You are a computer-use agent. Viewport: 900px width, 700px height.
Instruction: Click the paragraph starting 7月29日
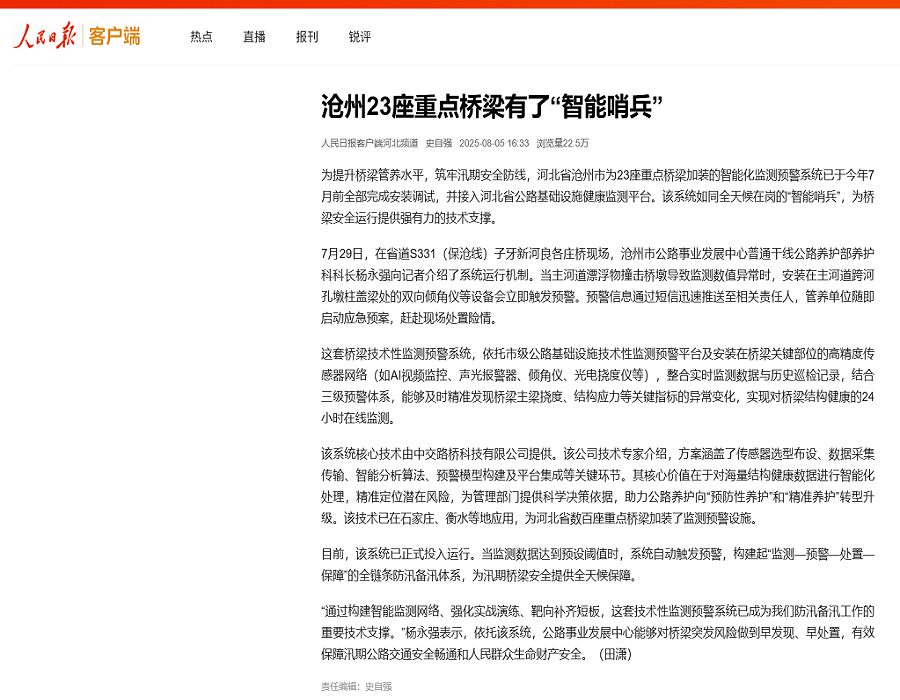(598, 286)
